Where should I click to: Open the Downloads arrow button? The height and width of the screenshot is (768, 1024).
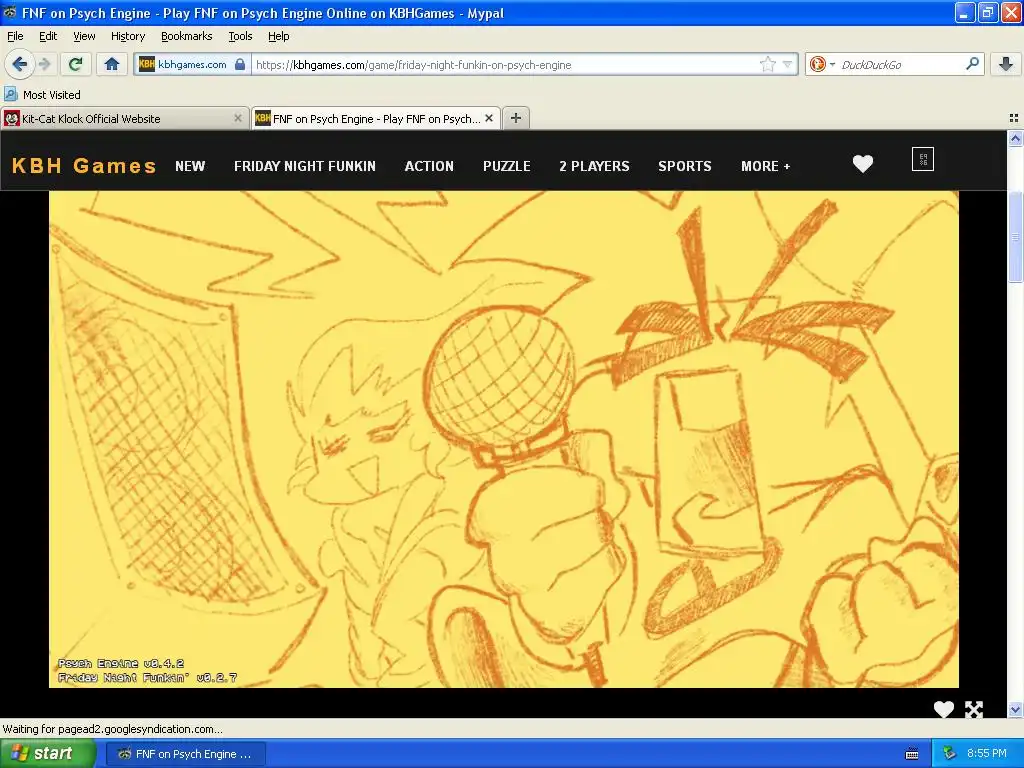point(1006,64)
